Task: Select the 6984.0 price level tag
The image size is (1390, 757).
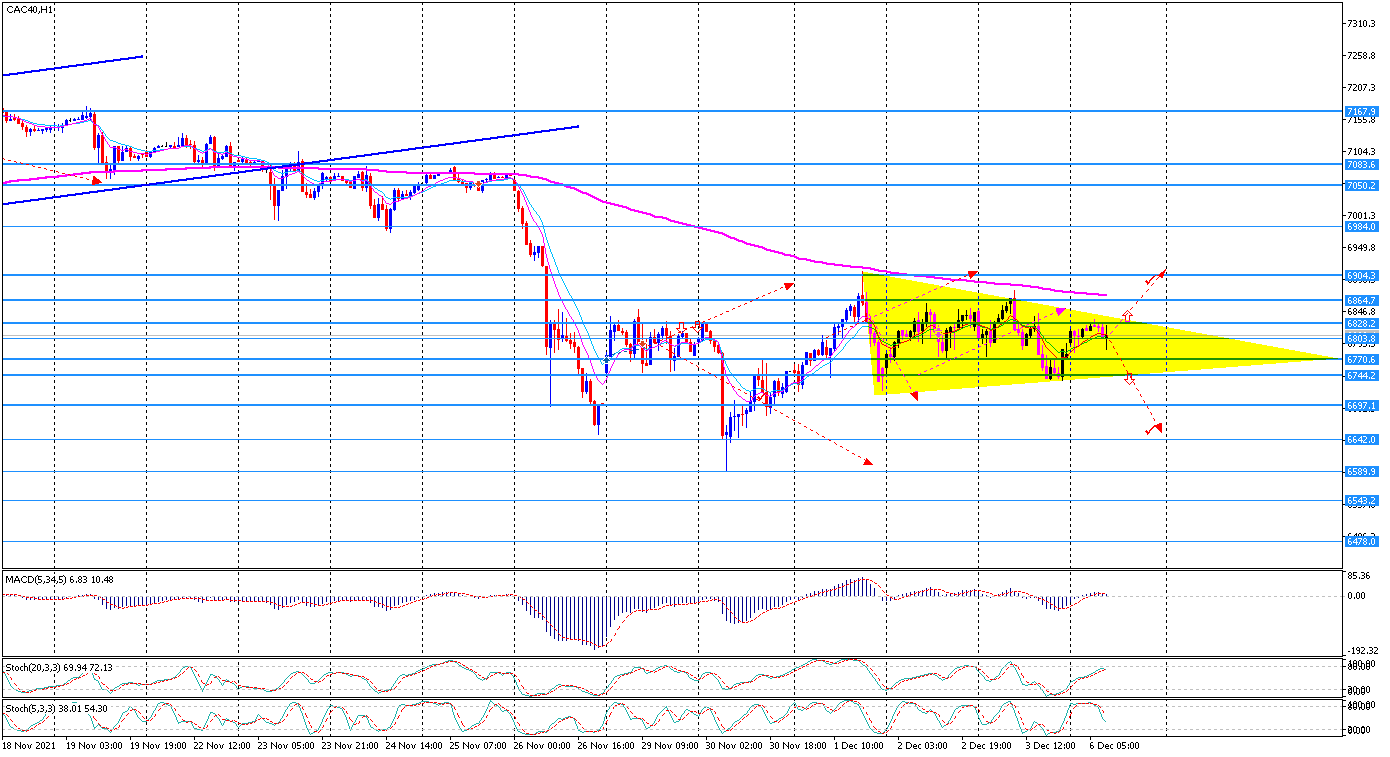Action: point(1362,226)
